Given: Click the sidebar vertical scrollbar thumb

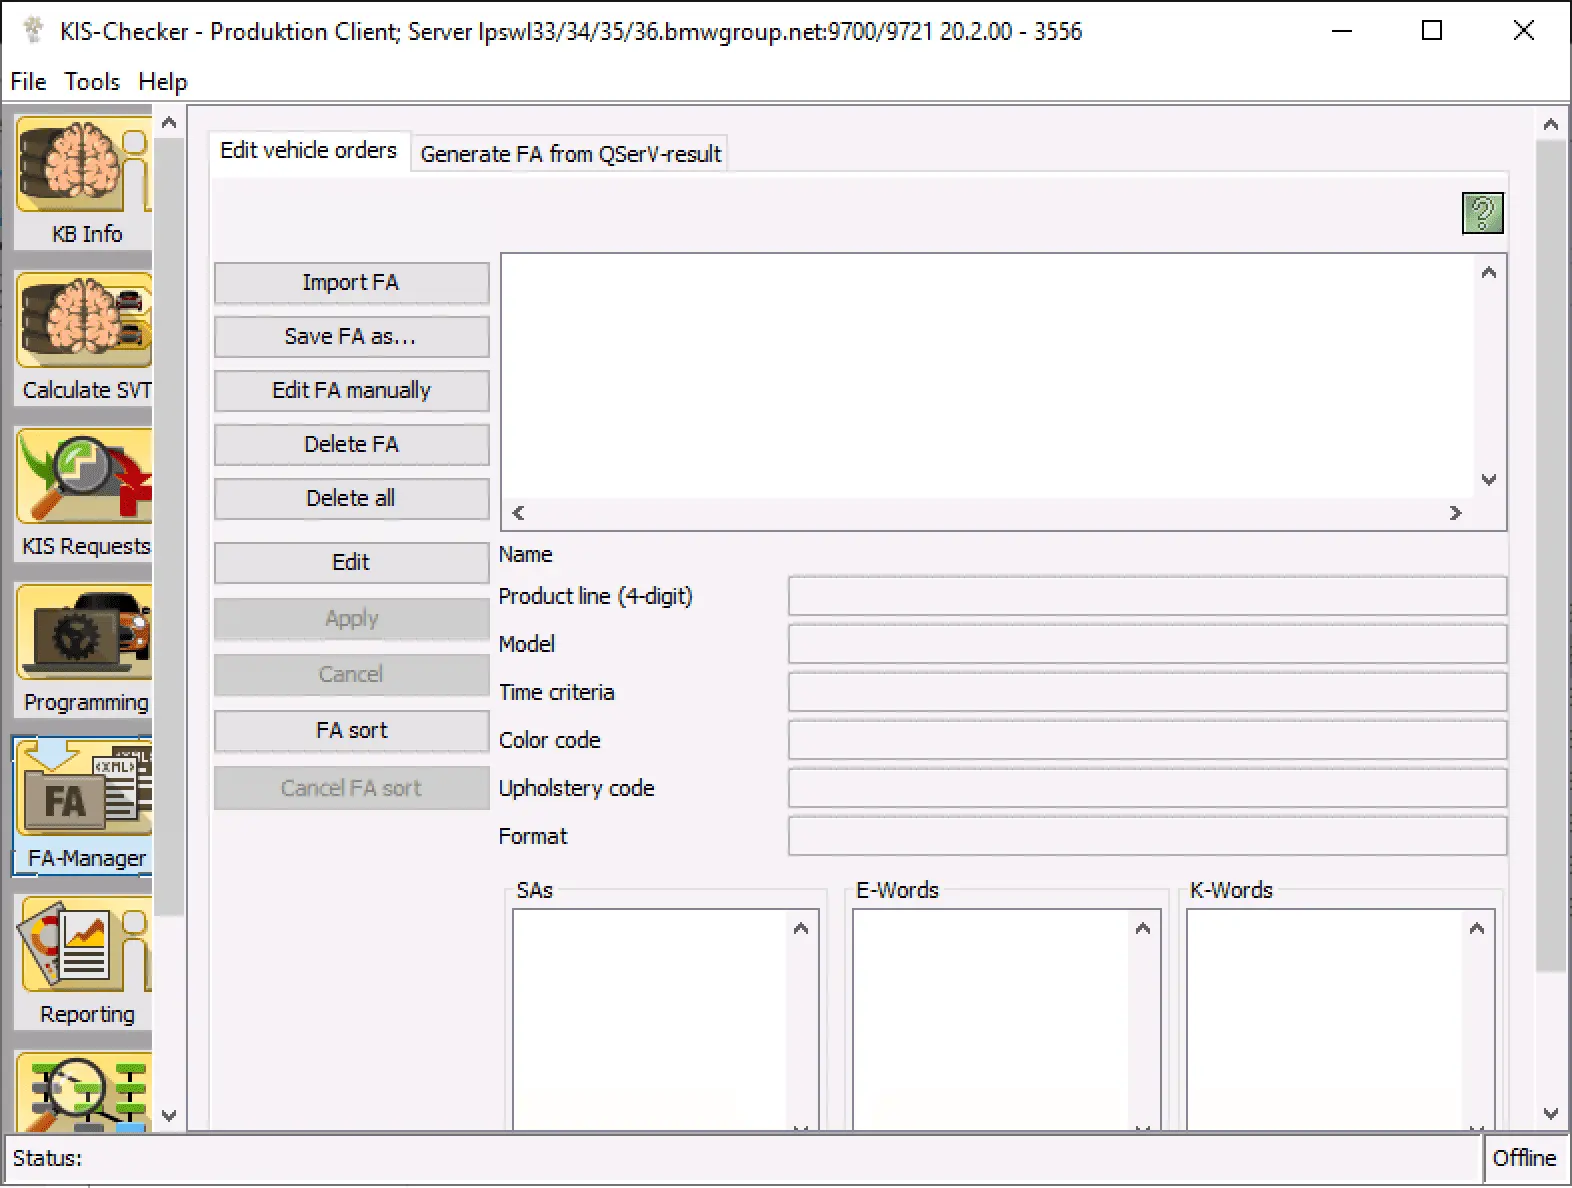Looking at the screenshot, I should [169, 527].
